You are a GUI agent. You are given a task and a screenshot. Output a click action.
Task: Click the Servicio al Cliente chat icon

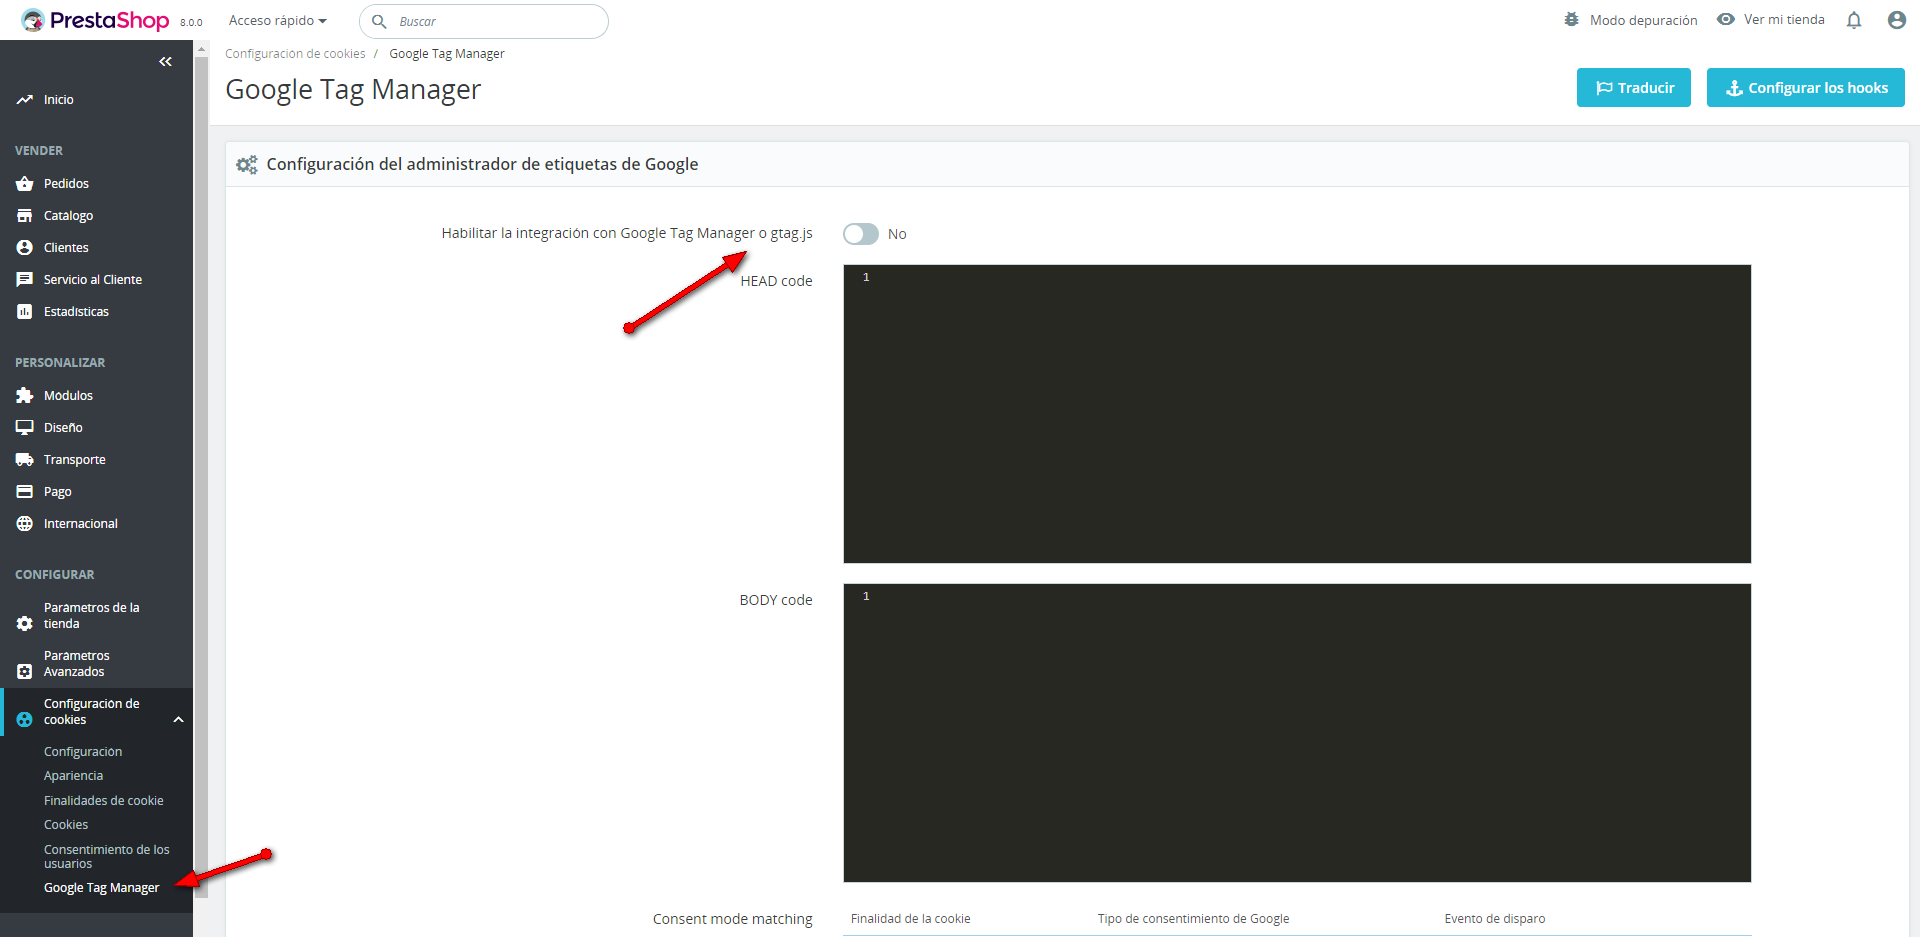[25, 280]
